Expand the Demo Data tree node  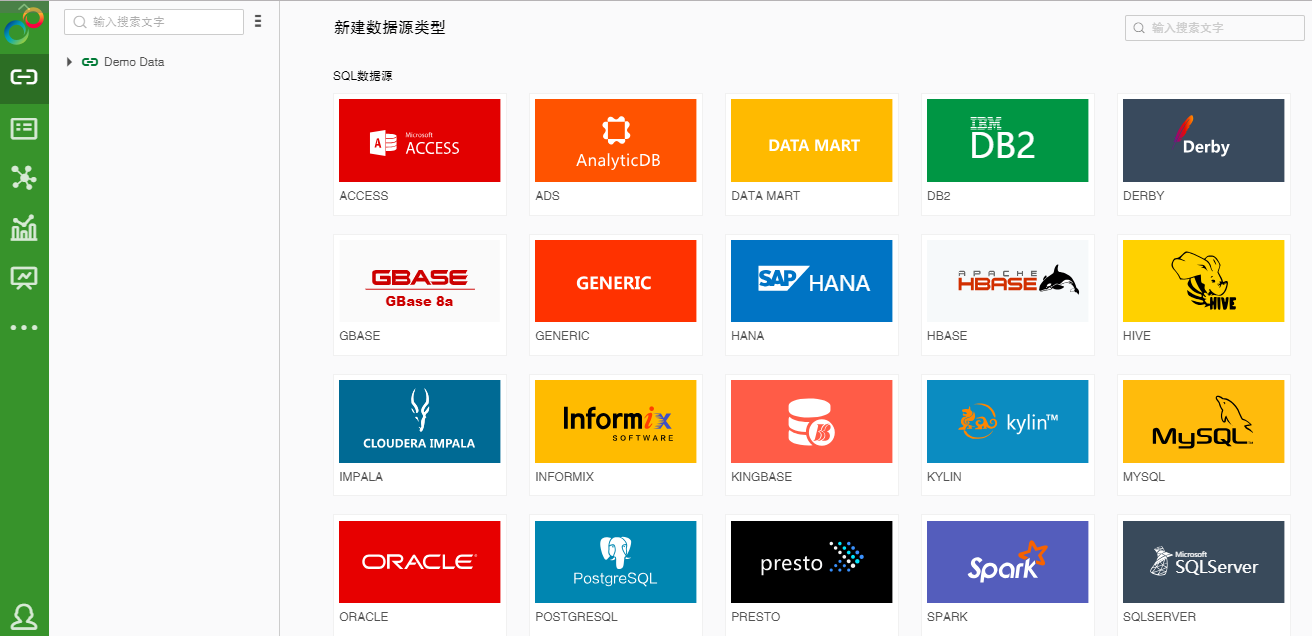pyautogui.click(x=69, y=62)
